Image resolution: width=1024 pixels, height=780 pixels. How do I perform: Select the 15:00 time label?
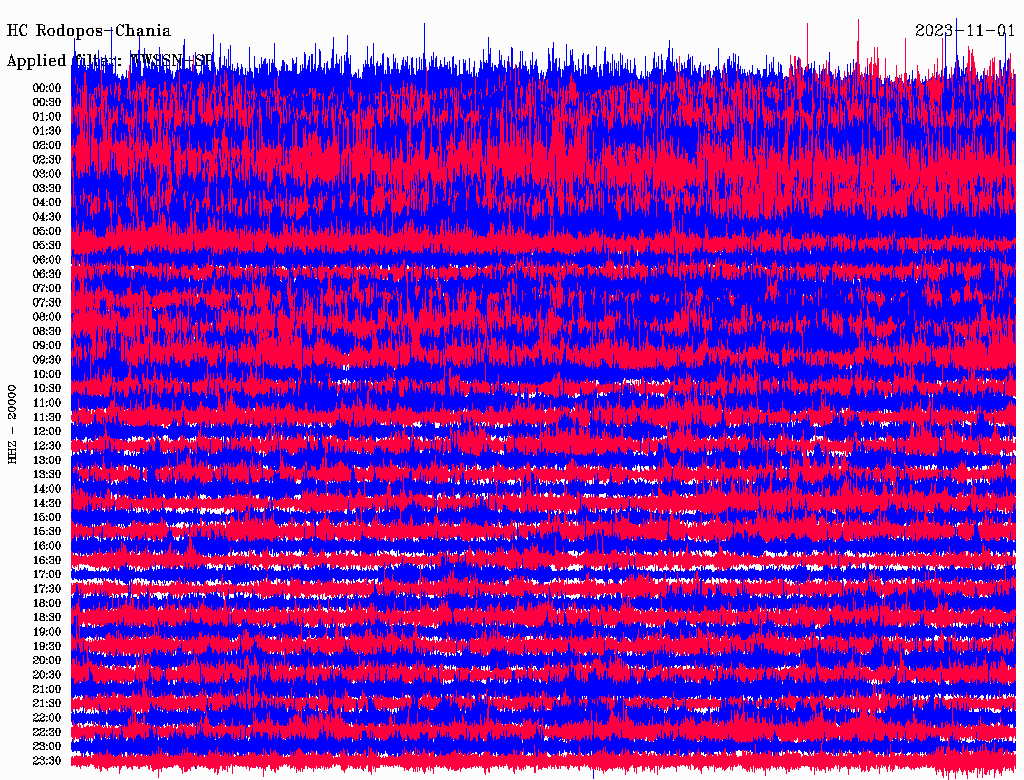(46, 517)
